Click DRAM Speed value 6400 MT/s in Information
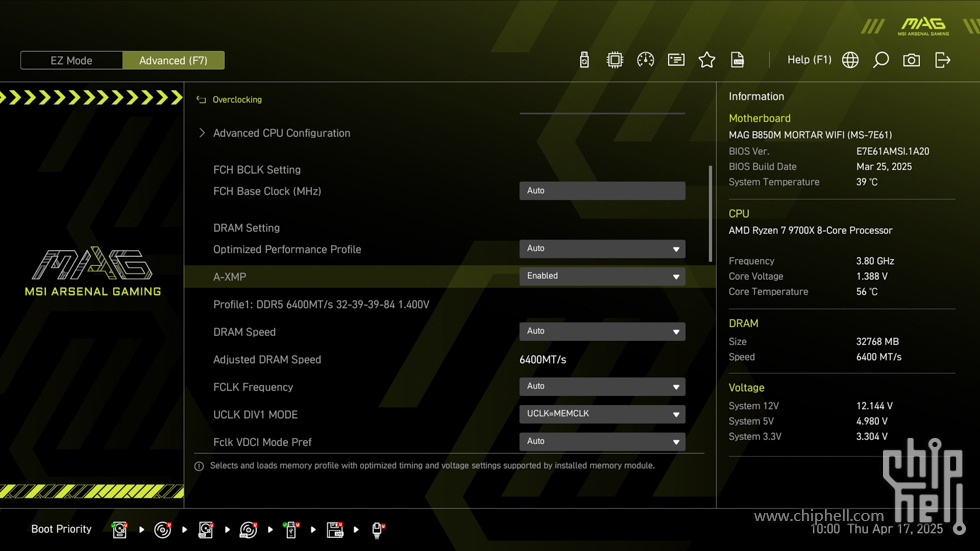This screenshot has width=980, height=551. (x=879, y=357)
